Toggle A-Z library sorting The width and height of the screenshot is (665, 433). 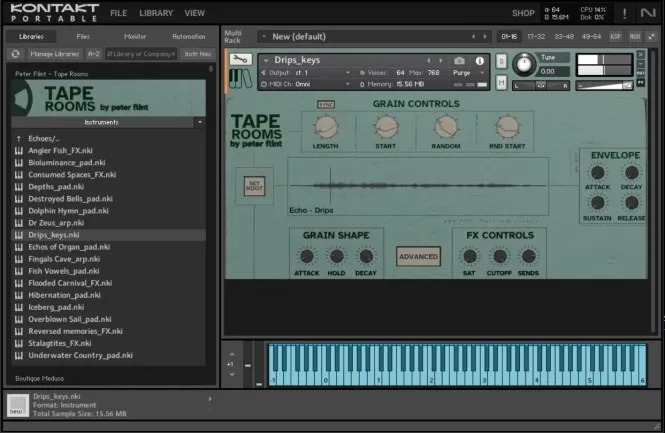(x=94, y=54)
